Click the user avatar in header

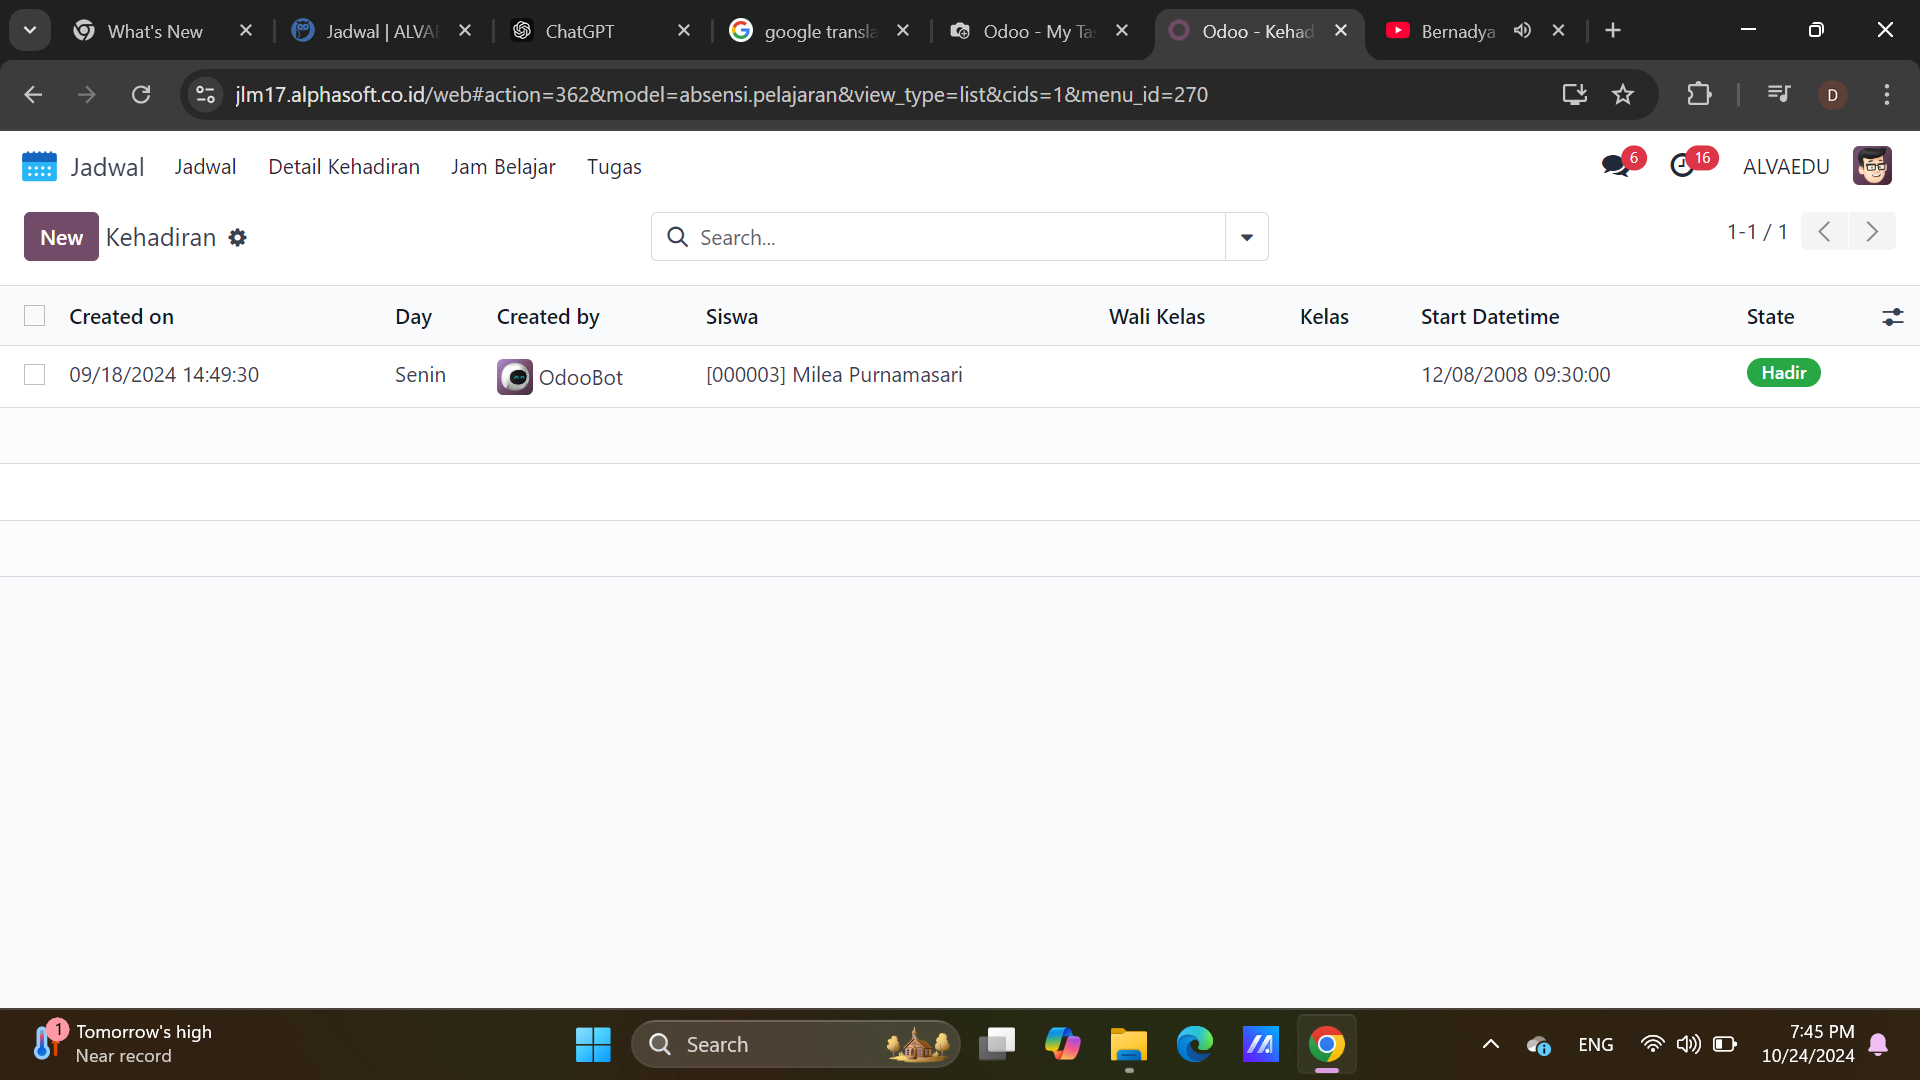1871,166
